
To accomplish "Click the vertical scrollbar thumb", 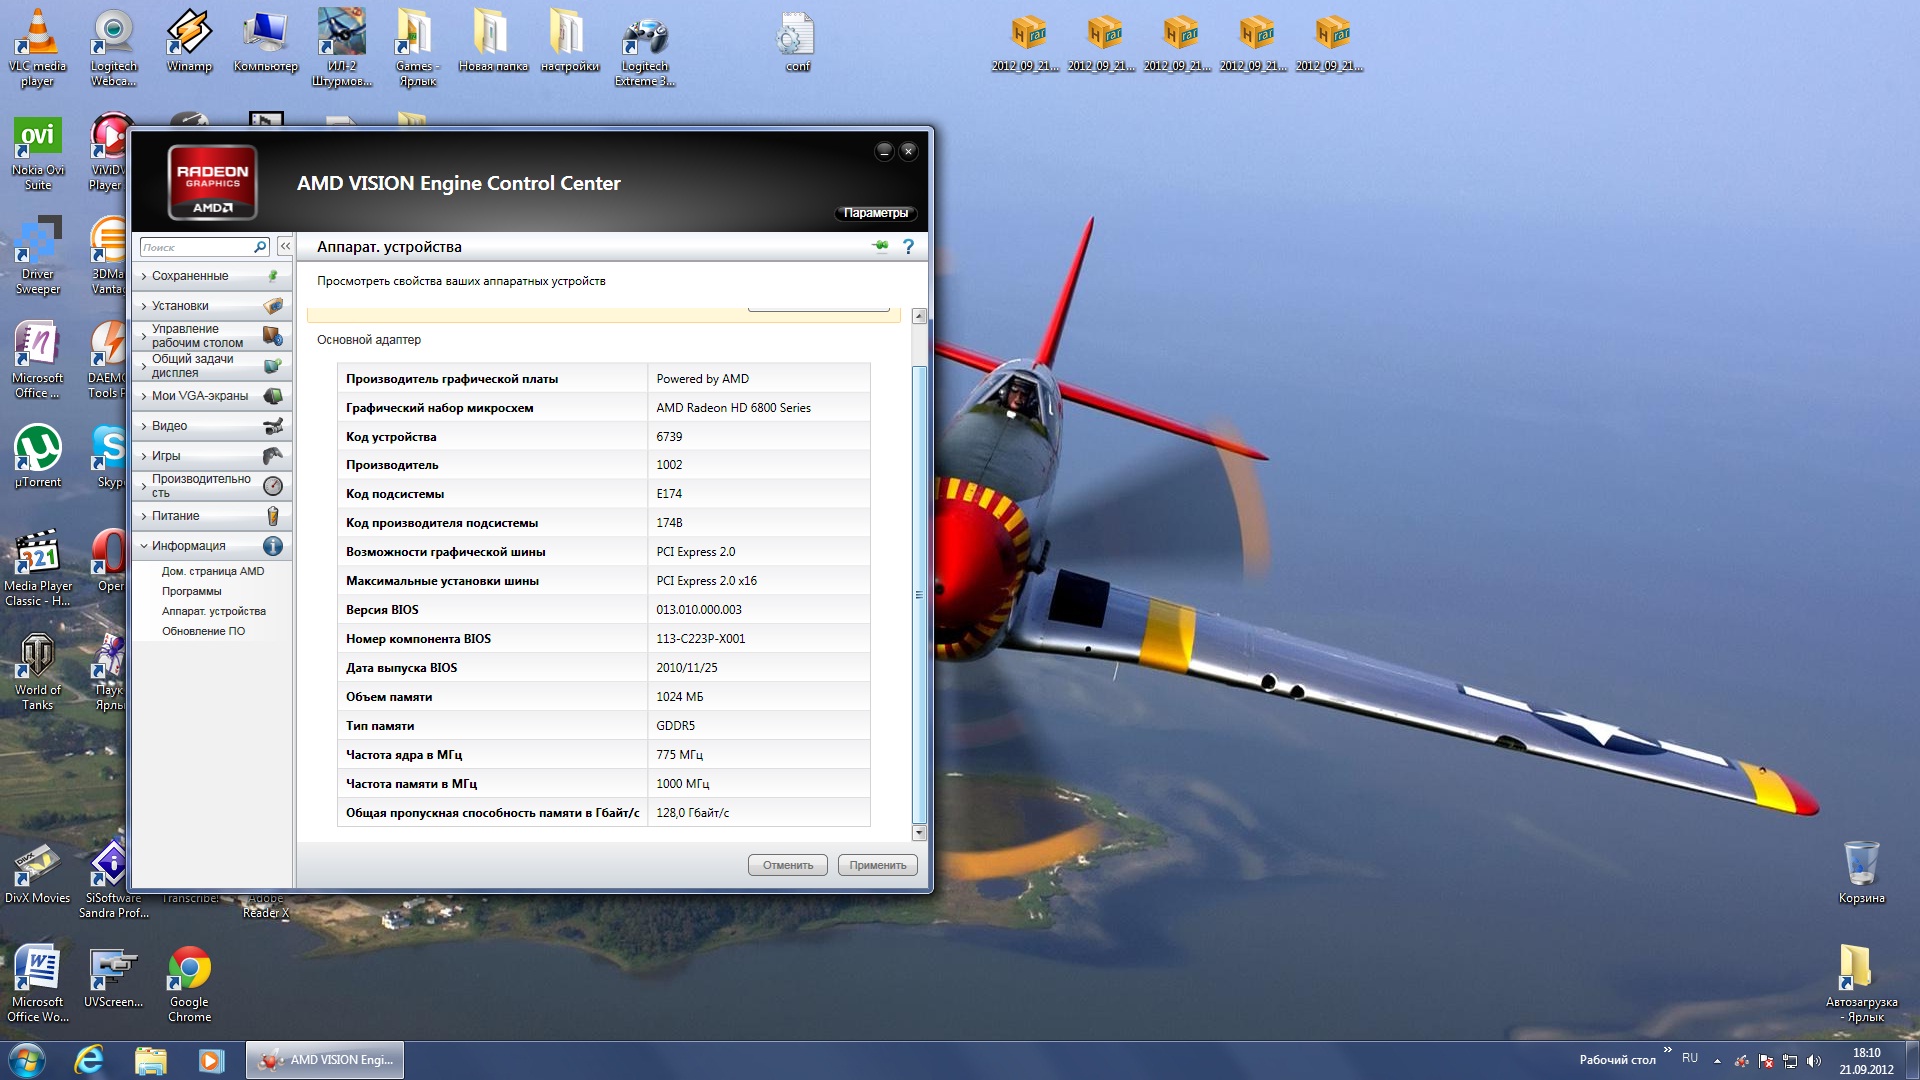I will click(x=919, y=595).
